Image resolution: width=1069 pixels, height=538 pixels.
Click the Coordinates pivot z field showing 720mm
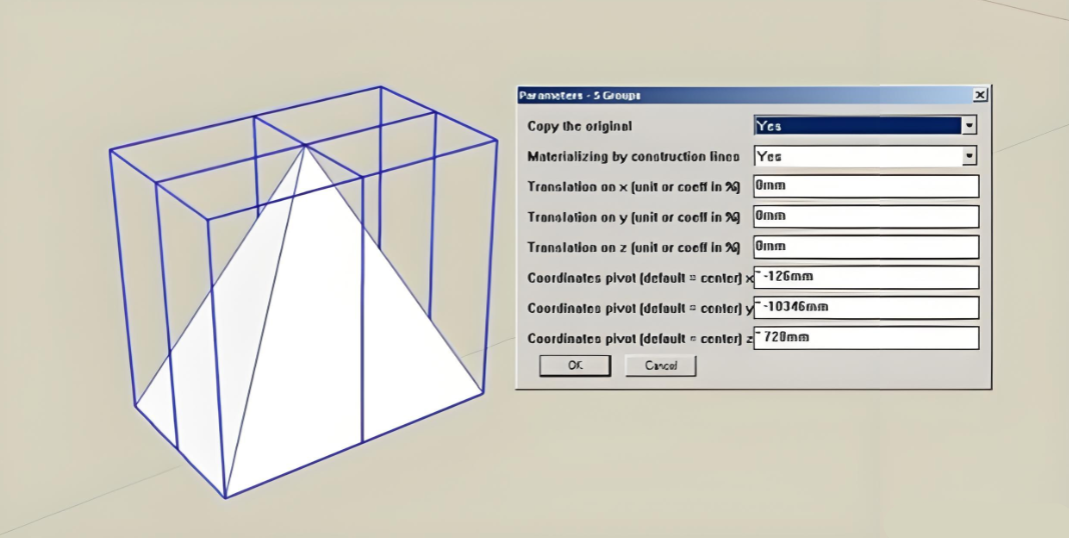[x=865, y=338]
